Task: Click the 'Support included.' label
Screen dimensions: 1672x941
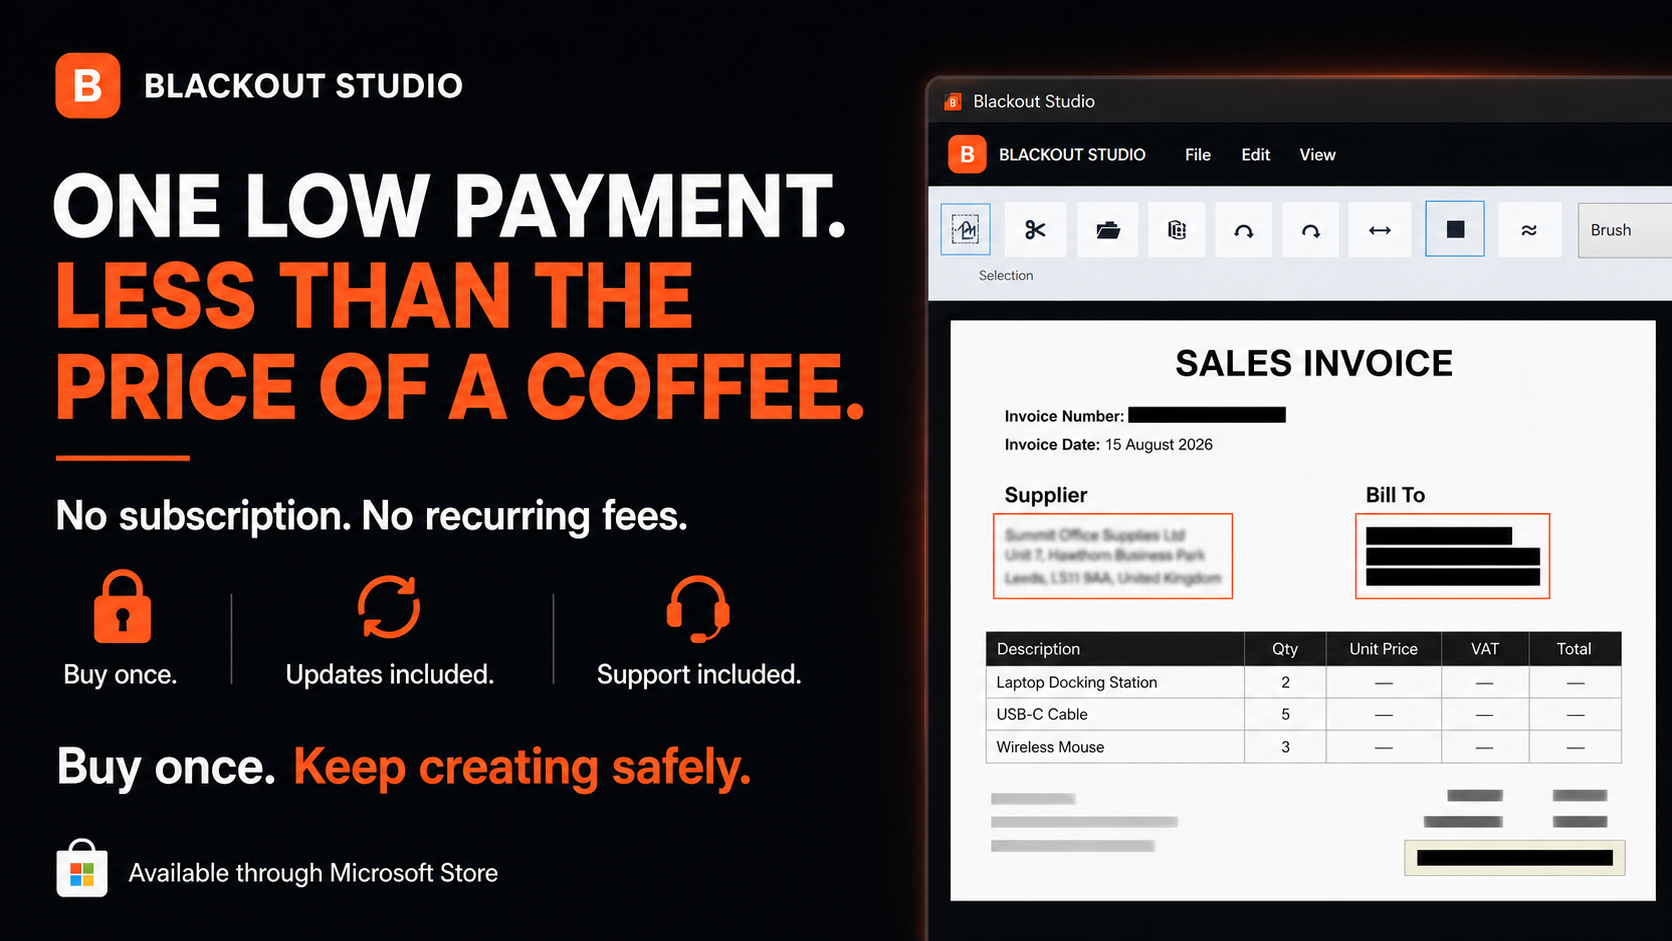Action: (x=699, y=675)
